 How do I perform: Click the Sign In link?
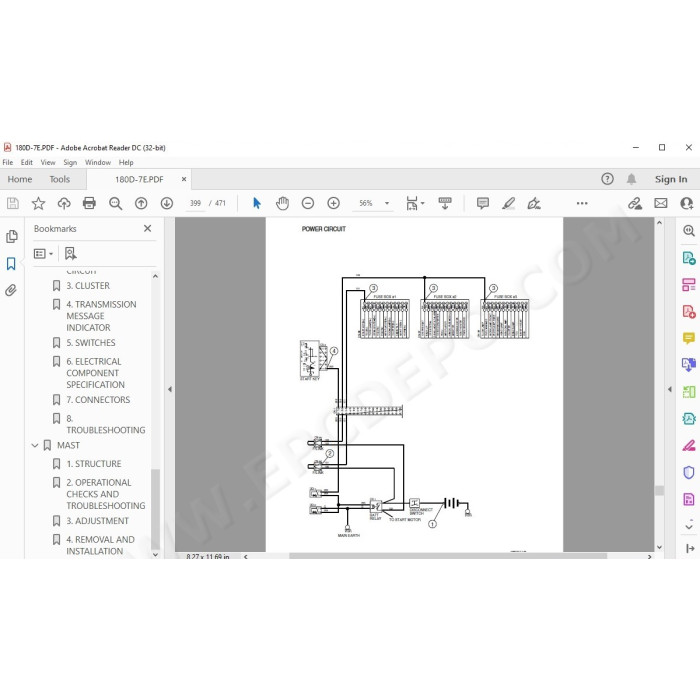(671, 179)
